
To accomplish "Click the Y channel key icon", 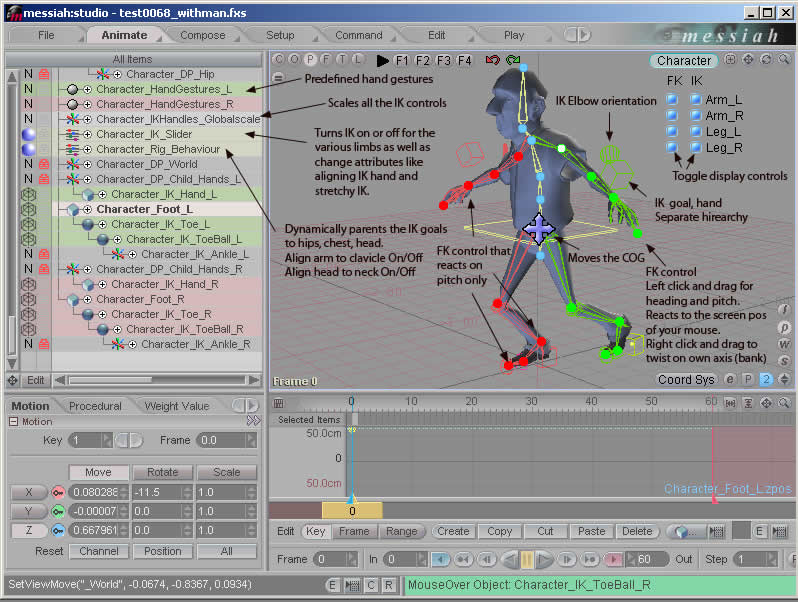I will click(x=58, y=511).
